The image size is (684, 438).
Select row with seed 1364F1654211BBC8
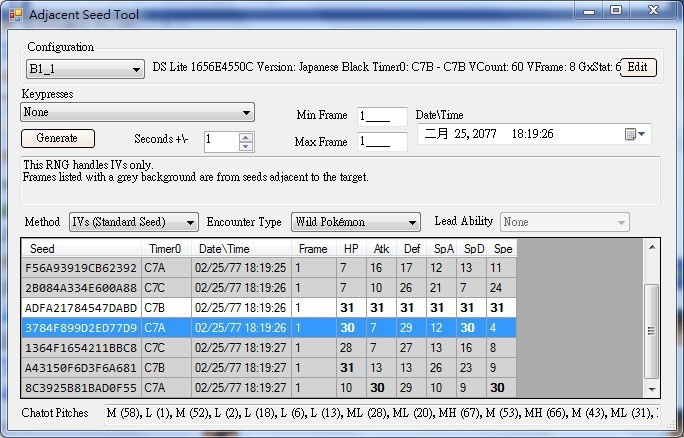269,348
